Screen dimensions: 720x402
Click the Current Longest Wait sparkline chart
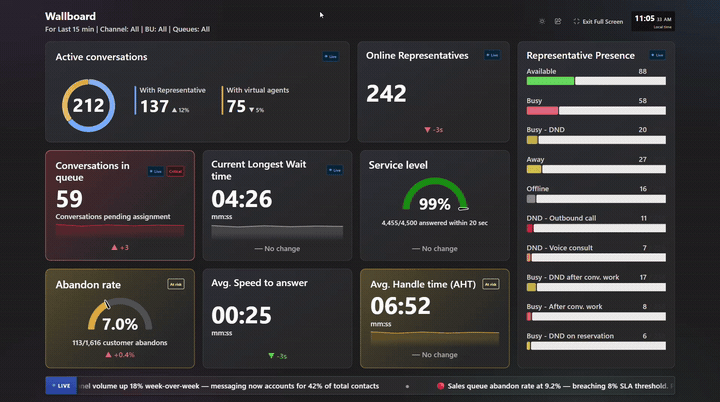pos(277,231)
